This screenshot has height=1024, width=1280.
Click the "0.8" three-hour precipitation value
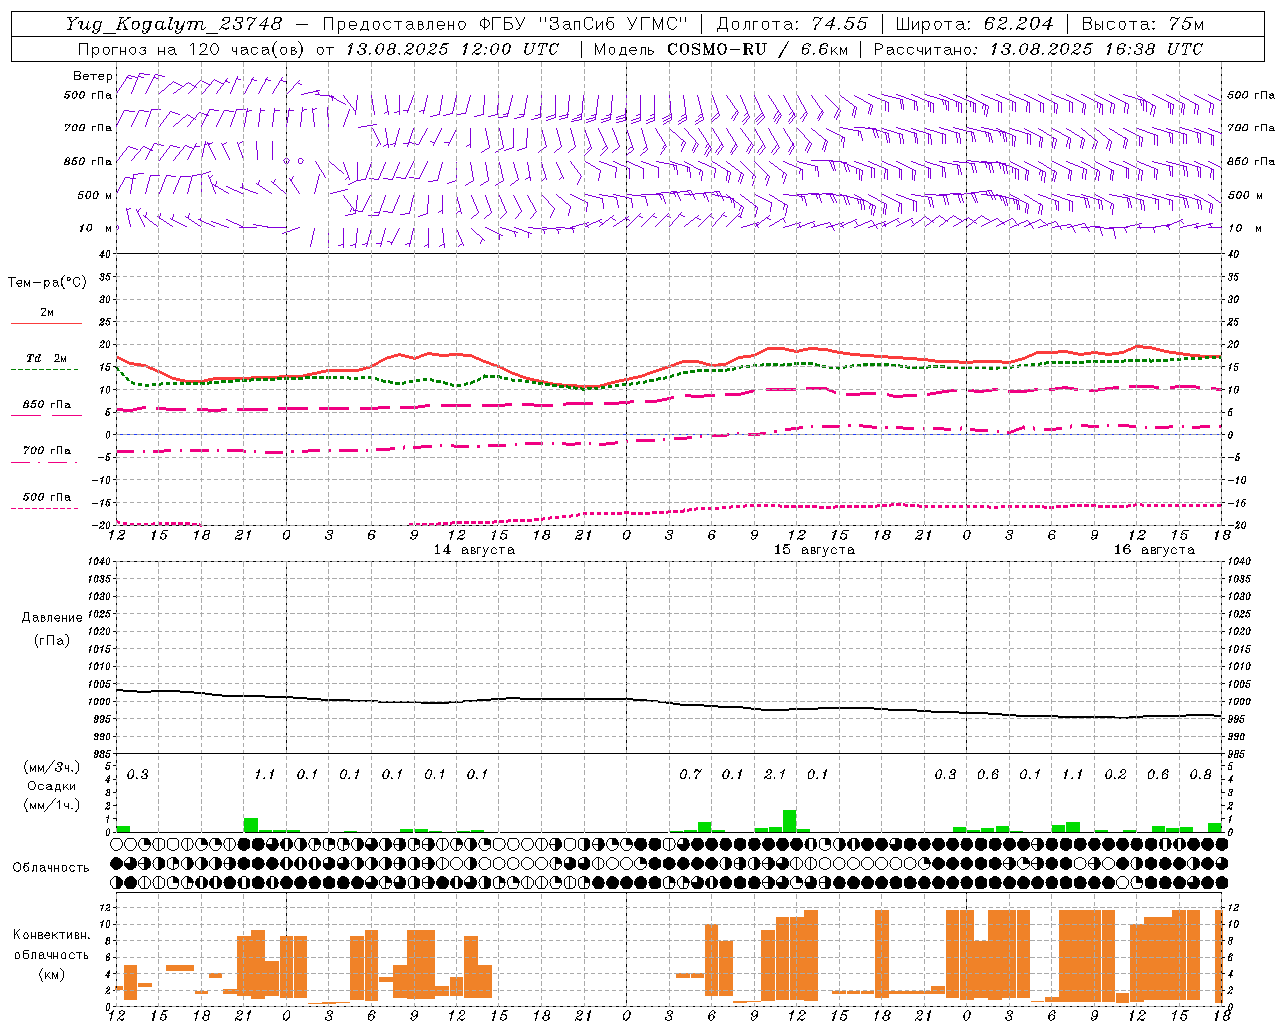1200,774
